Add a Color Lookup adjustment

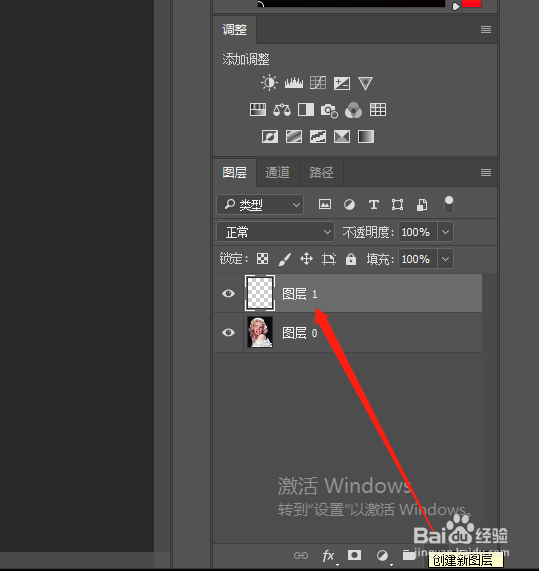[378, 110]
